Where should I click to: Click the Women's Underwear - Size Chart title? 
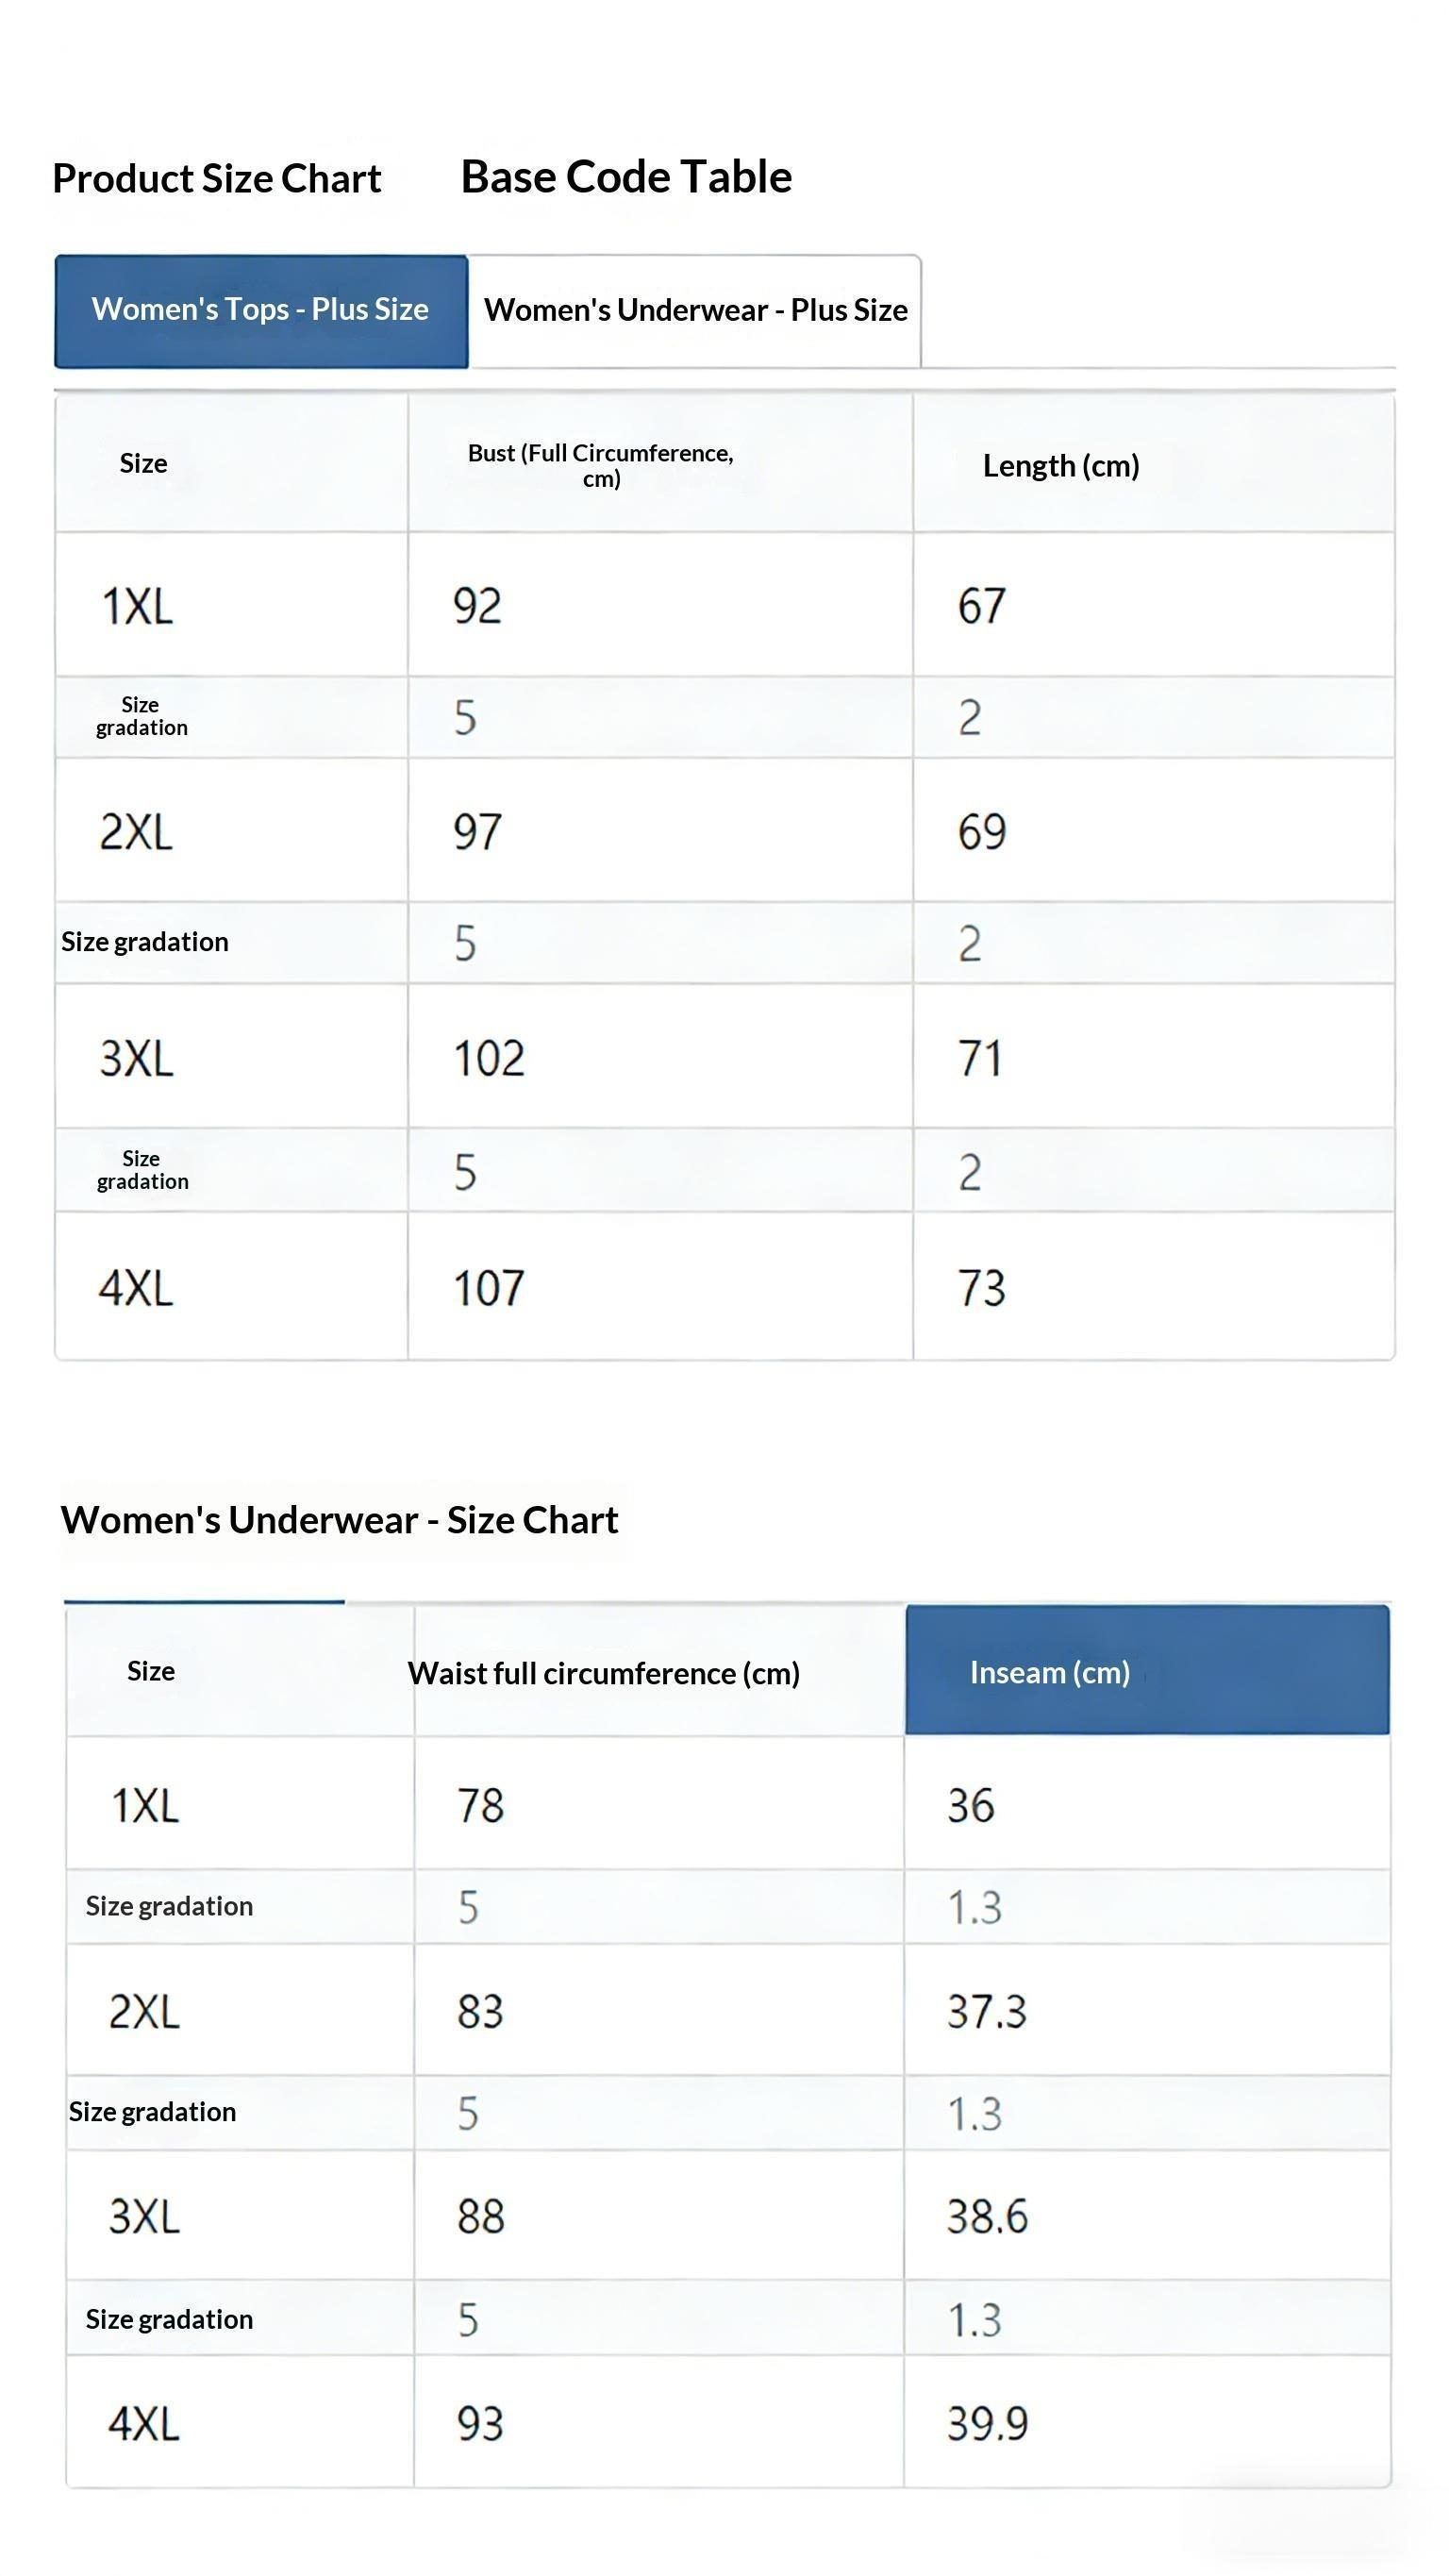tap(339, 1520)
